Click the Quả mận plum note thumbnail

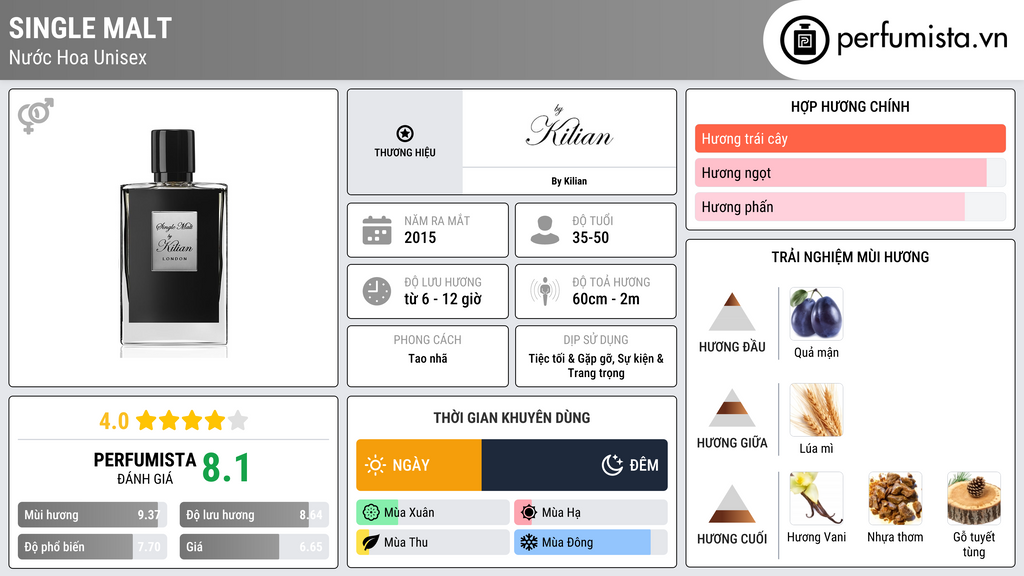tap(816, 314)
